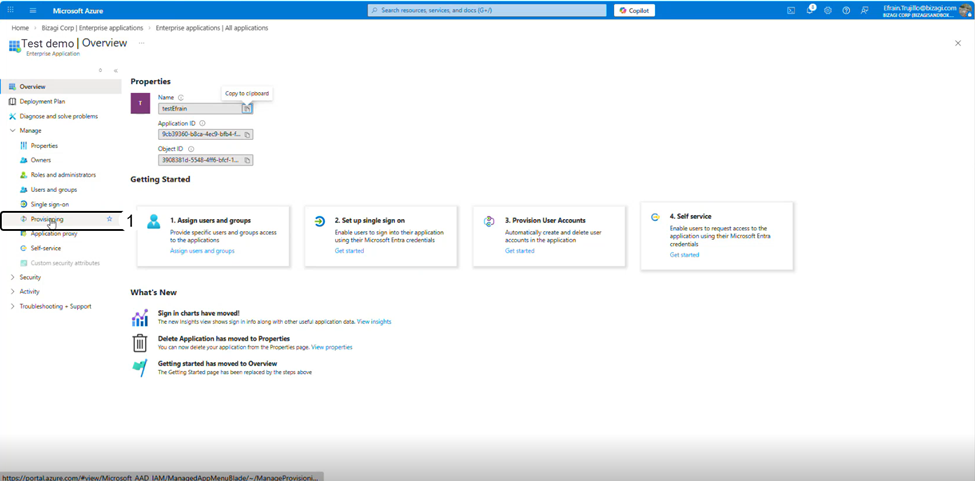Screen dimensions: 975x481
Task: Open the more options ellipsis beside Overview title
Action: point(142,43)
